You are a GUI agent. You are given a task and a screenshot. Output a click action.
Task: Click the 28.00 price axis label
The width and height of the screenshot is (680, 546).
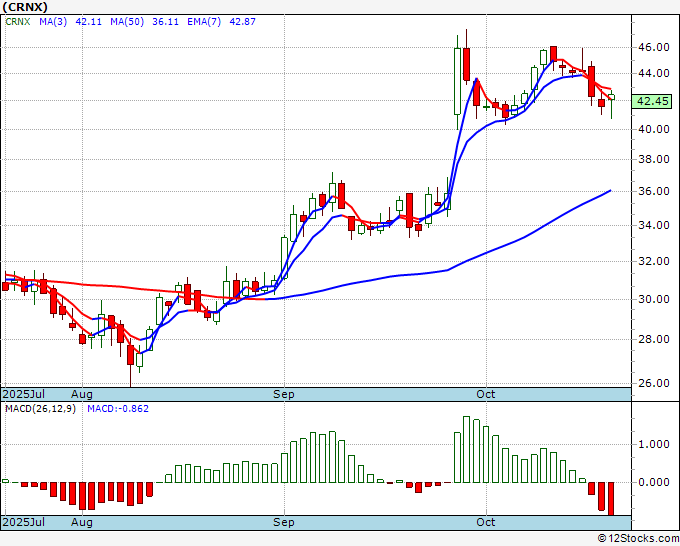(654, 339)
